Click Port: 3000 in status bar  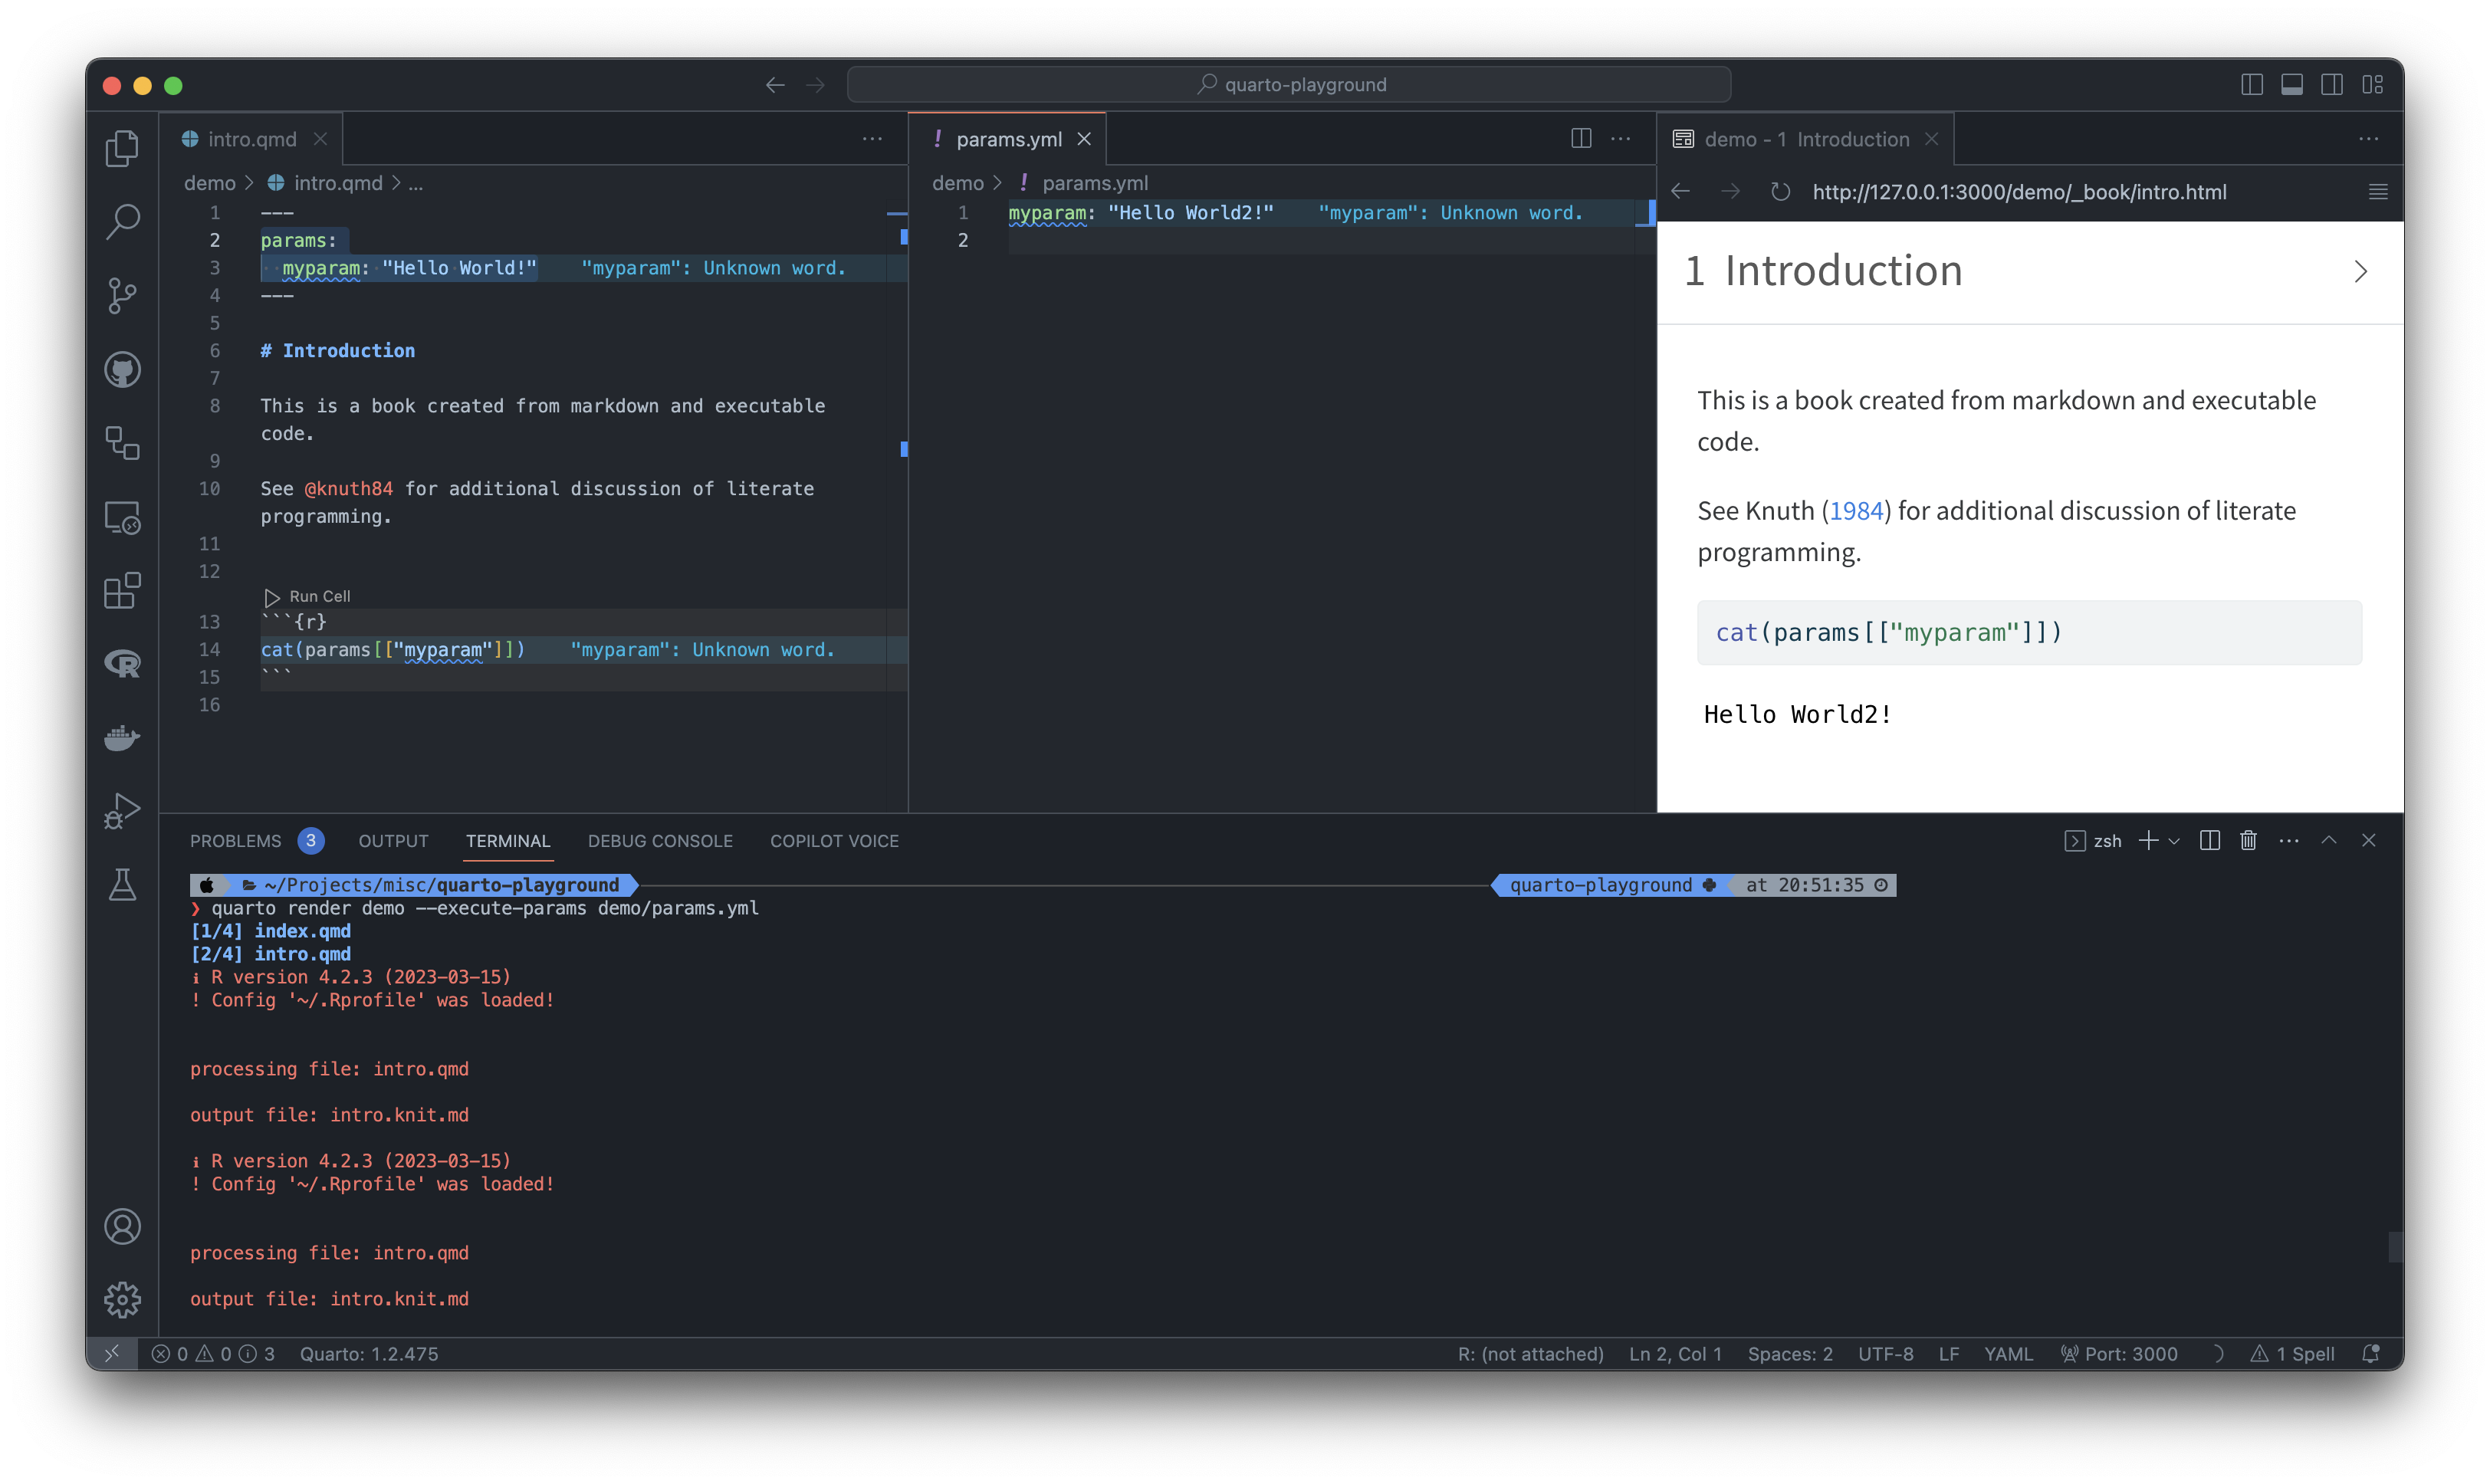point(2118,1354)
